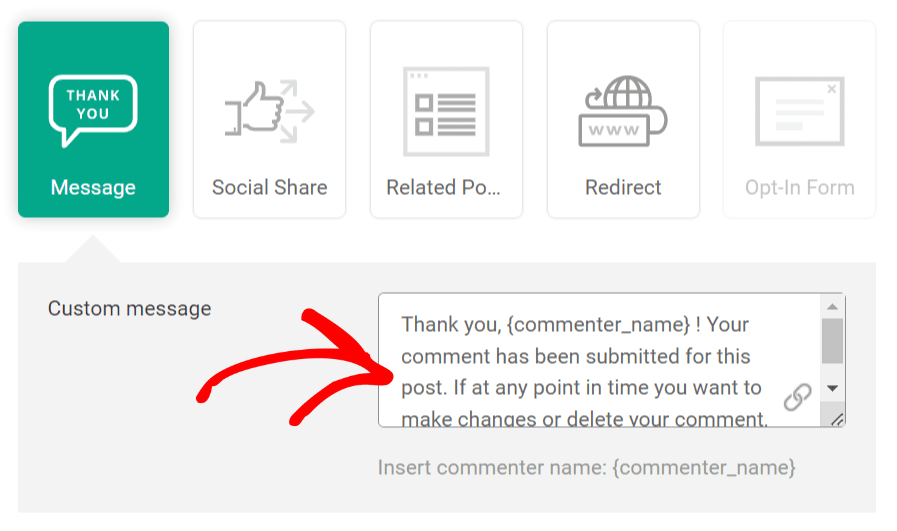Select the Opt-In Form label
Screen dimensions: 897x531
pyautogui.click(x=799, y=187)
